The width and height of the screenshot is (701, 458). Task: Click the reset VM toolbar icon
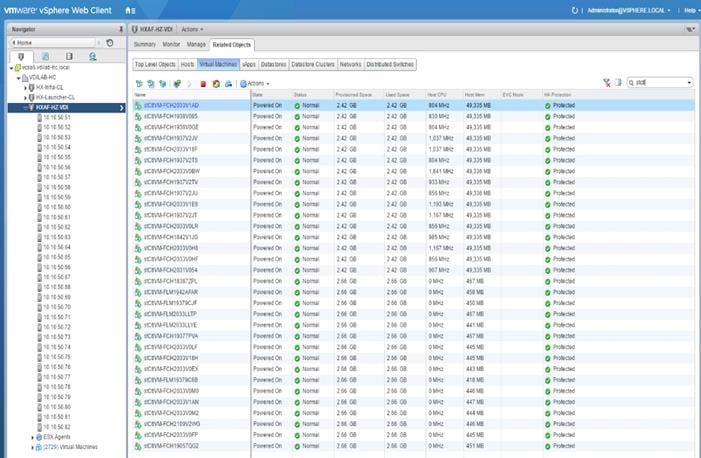pos(216,84)
